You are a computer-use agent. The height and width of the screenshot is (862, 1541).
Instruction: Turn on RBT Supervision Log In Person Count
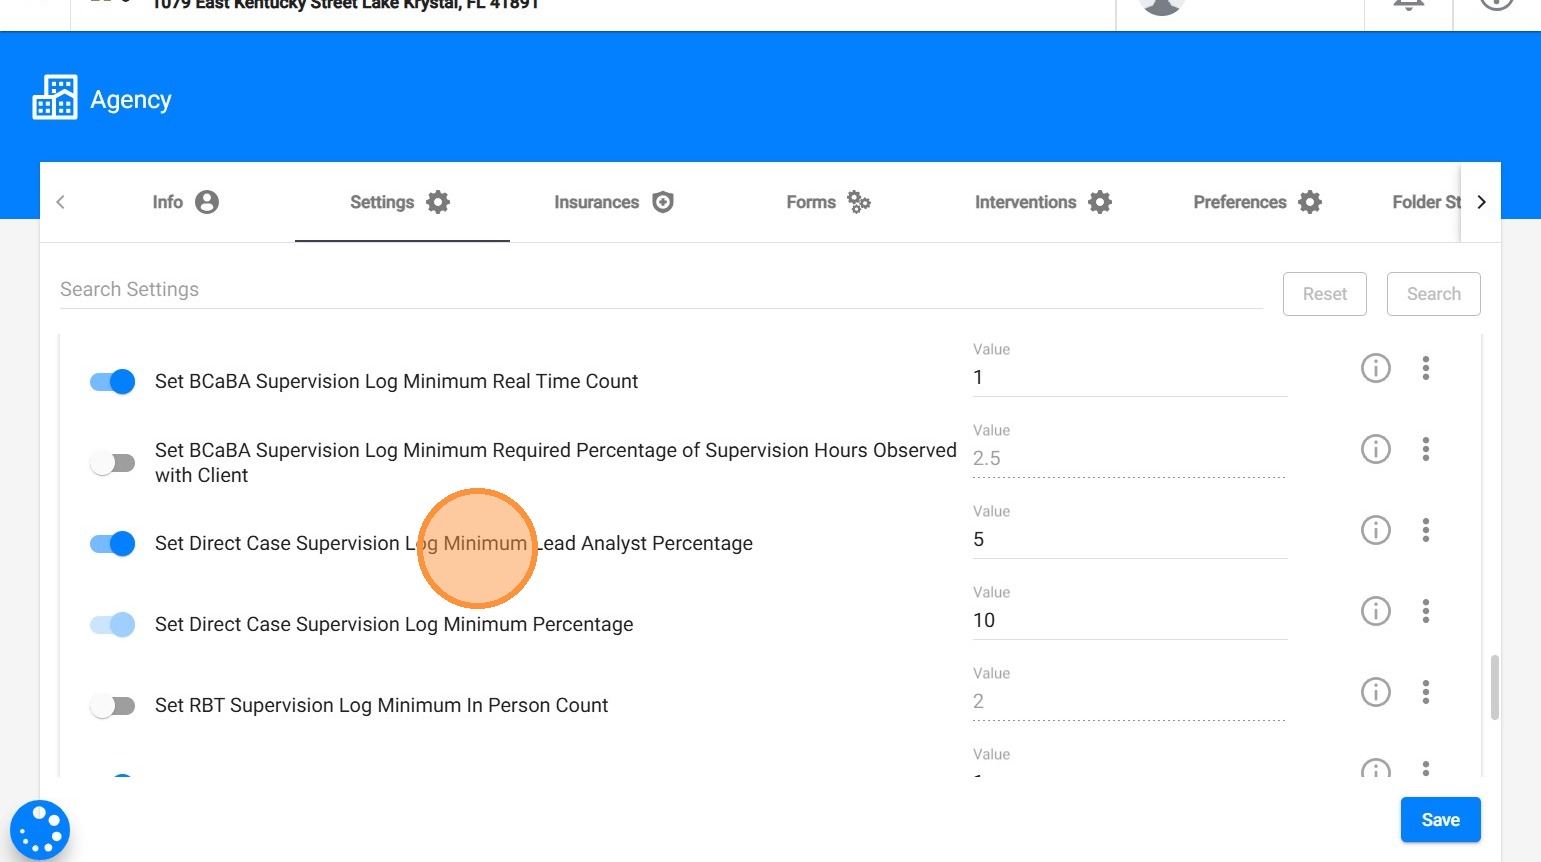click(113, 706)
